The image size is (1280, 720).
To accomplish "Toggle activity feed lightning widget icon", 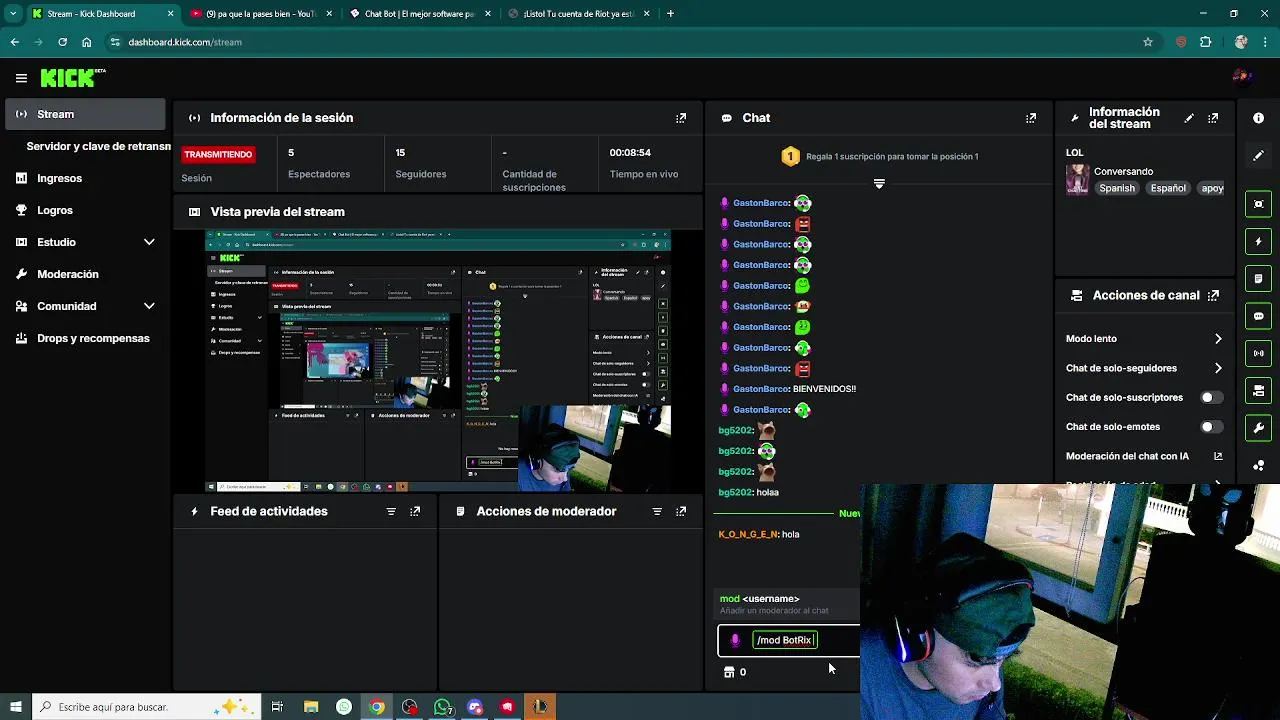I will (1258, 241).
